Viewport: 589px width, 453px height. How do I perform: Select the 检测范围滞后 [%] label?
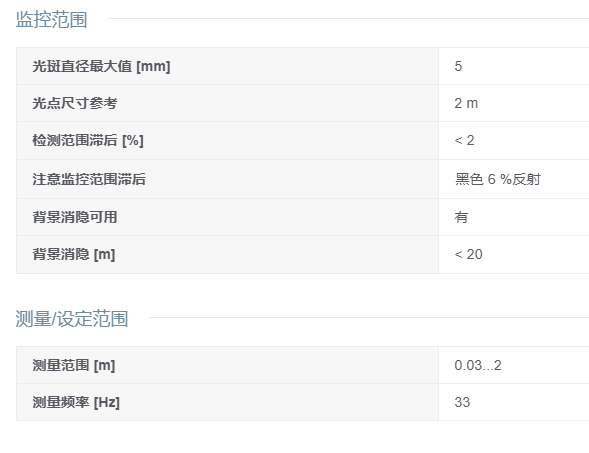coord(88,140)
